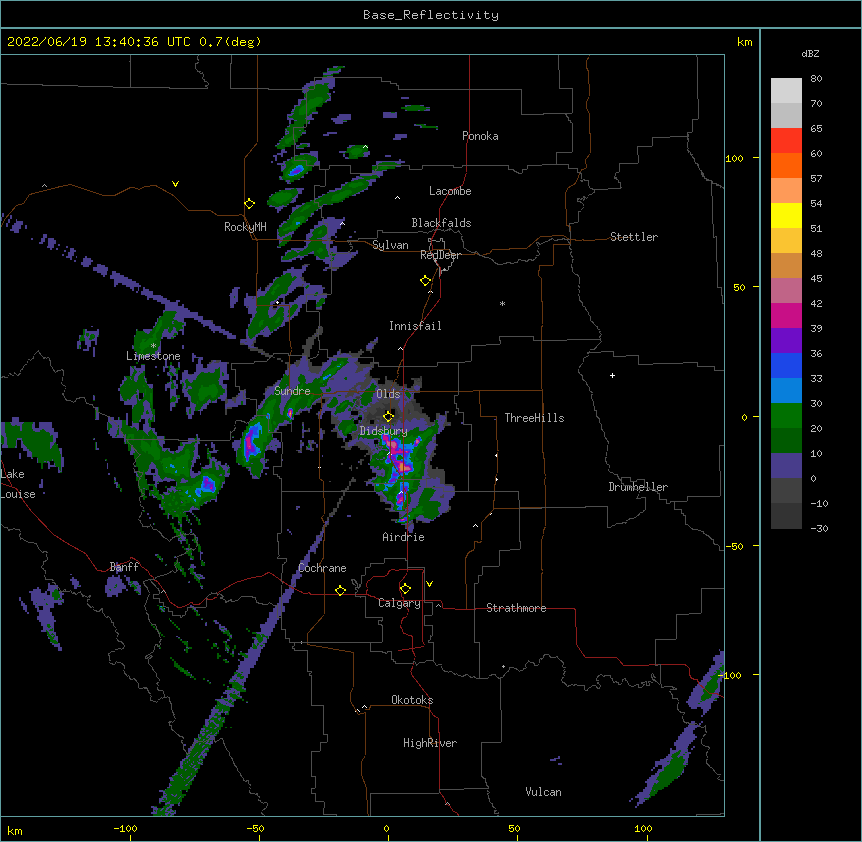862x842 pixels.
Task: Click the dBZ legend heading
Action: click(x=810, y=53)
